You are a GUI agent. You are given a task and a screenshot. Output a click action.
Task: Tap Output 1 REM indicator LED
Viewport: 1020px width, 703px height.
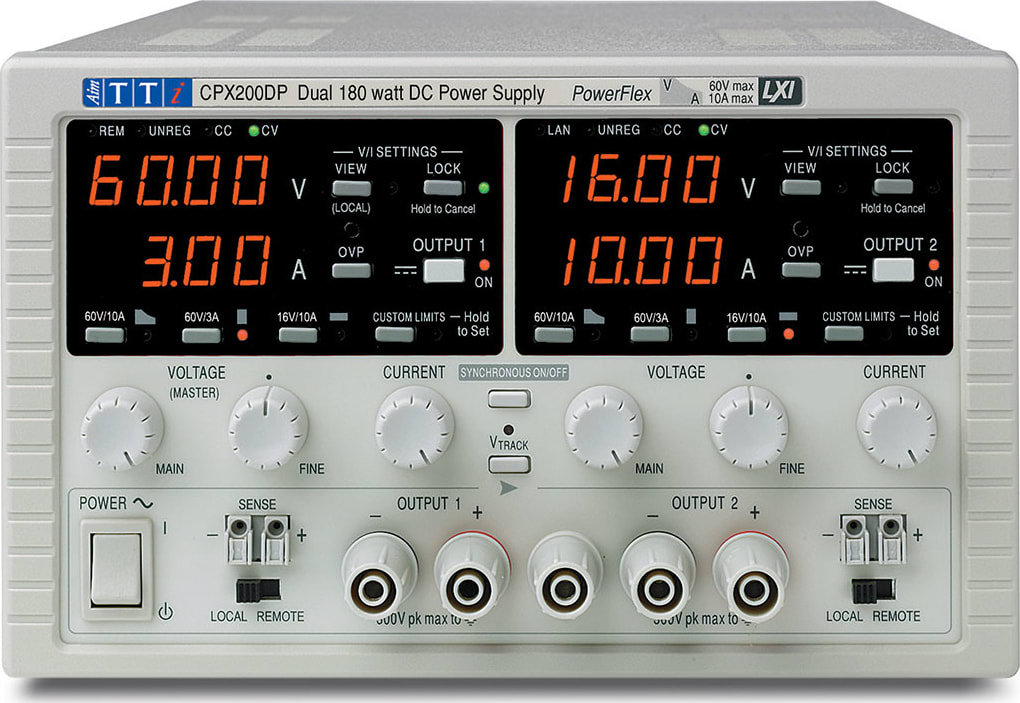[x=93, y=131]
